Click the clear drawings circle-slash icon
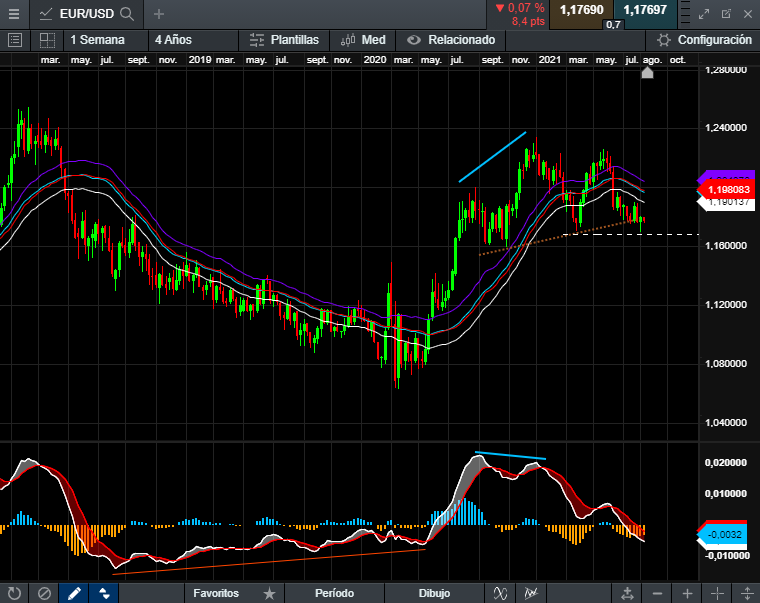 pos(44,592)
